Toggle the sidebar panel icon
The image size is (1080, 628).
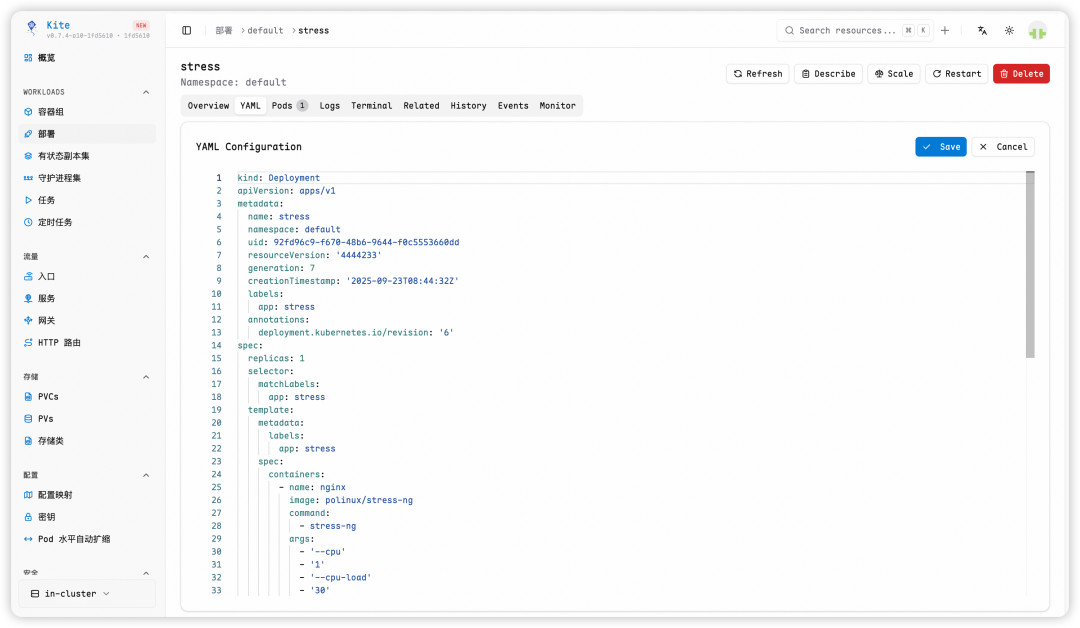click(187, 31)
